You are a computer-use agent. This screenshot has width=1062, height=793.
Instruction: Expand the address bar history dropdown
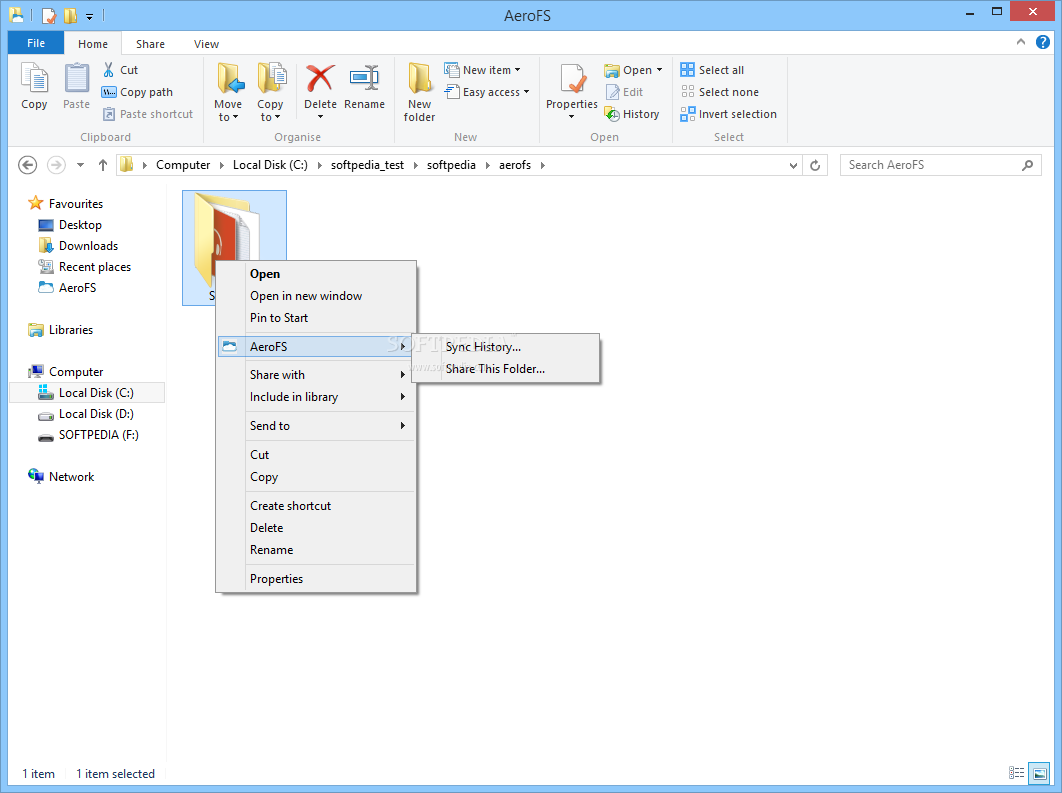coord(793,165)
